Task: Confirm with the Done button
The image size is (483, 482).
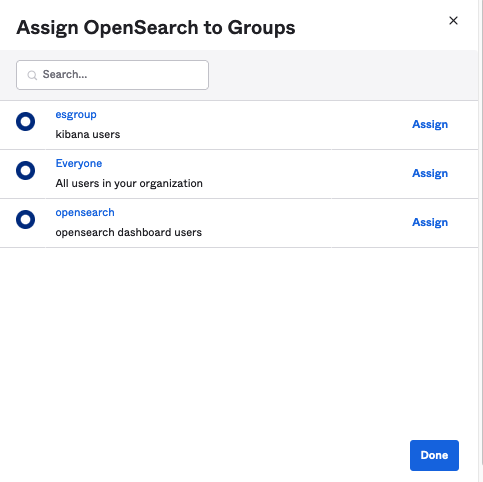Action: [x=434, y=455]
